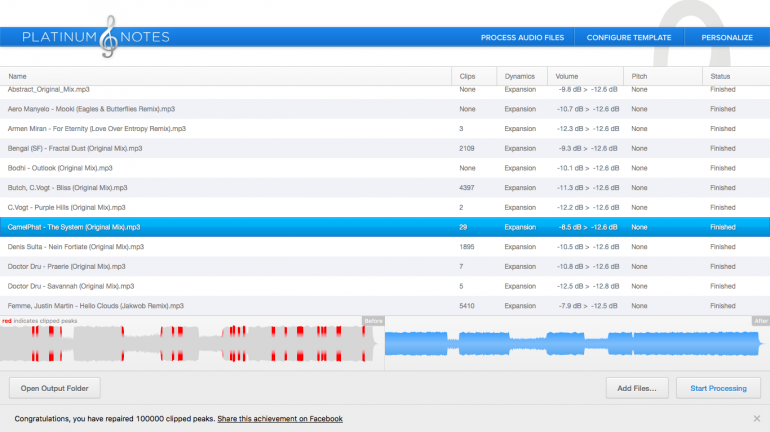Viewport: 770px width, 432px height.
Task: Click the Before label on the waveform
Action: [373, 321]
